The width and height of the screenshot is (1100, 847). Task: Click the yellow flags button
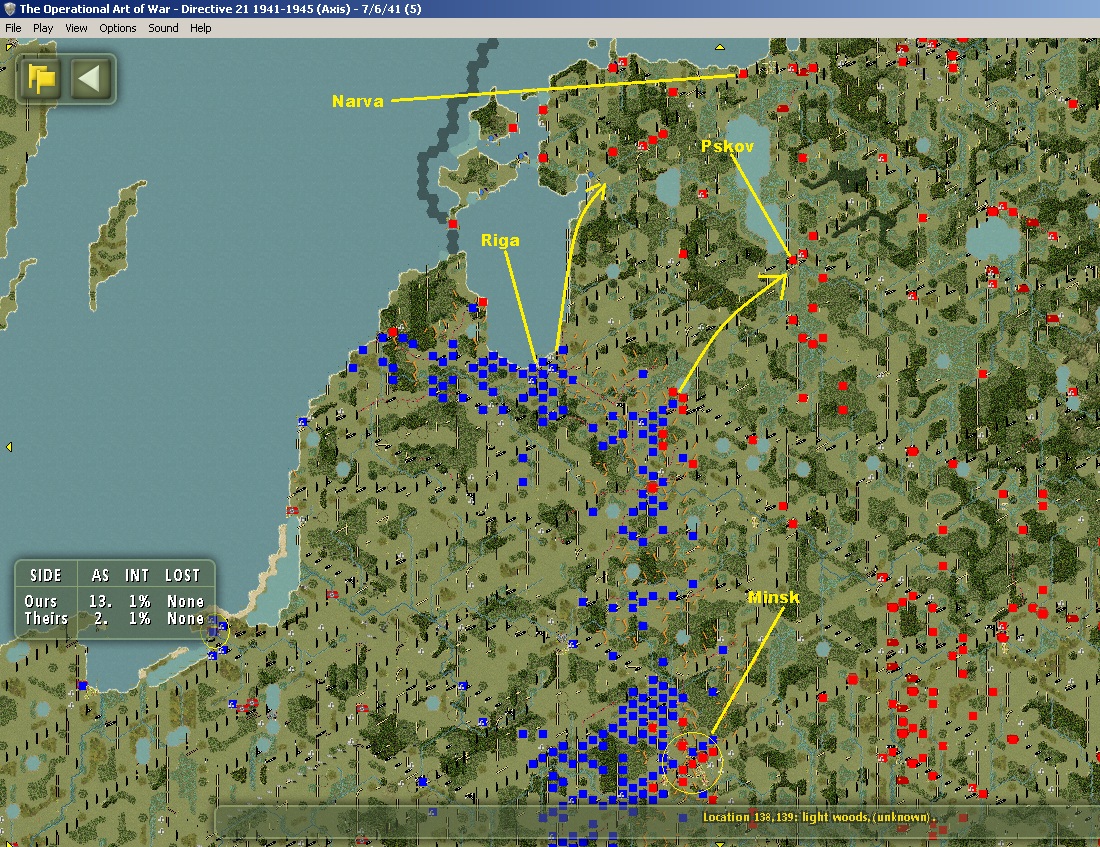42,79
